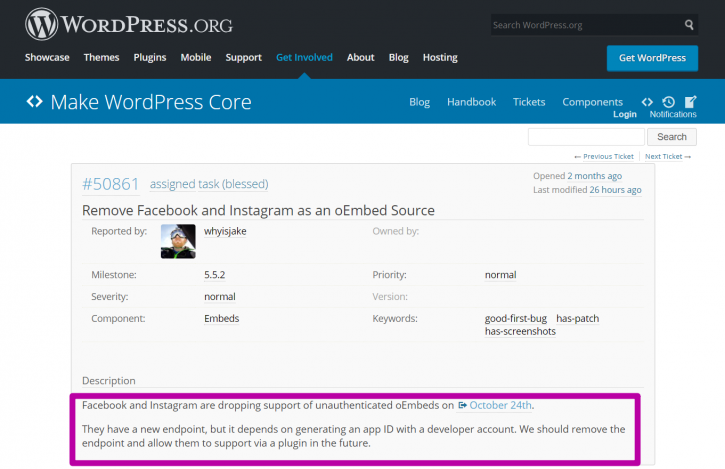Image resolution: width=725 pixels, height=469 pixels.
Task: Go to Tickets in the Core bar
Action: point(529,102)
